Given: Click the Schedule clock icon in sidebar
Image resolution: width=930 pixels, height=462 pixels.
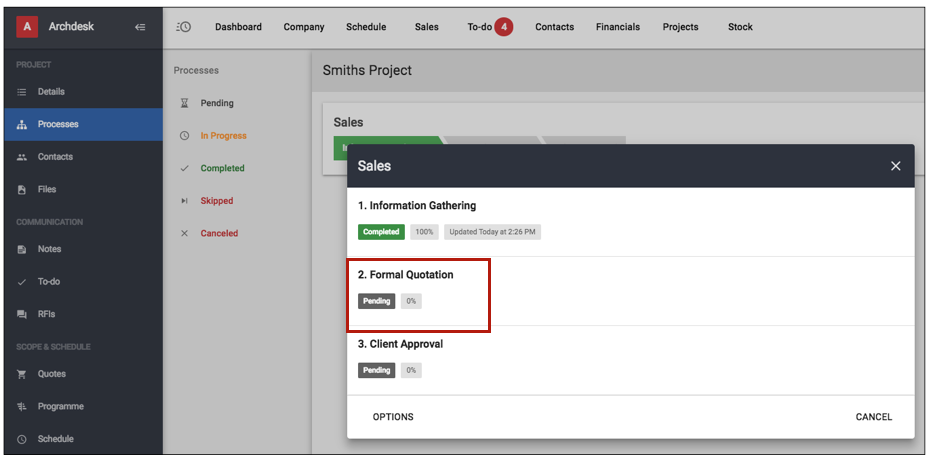Looking at the screenshot, I should 22,439.
